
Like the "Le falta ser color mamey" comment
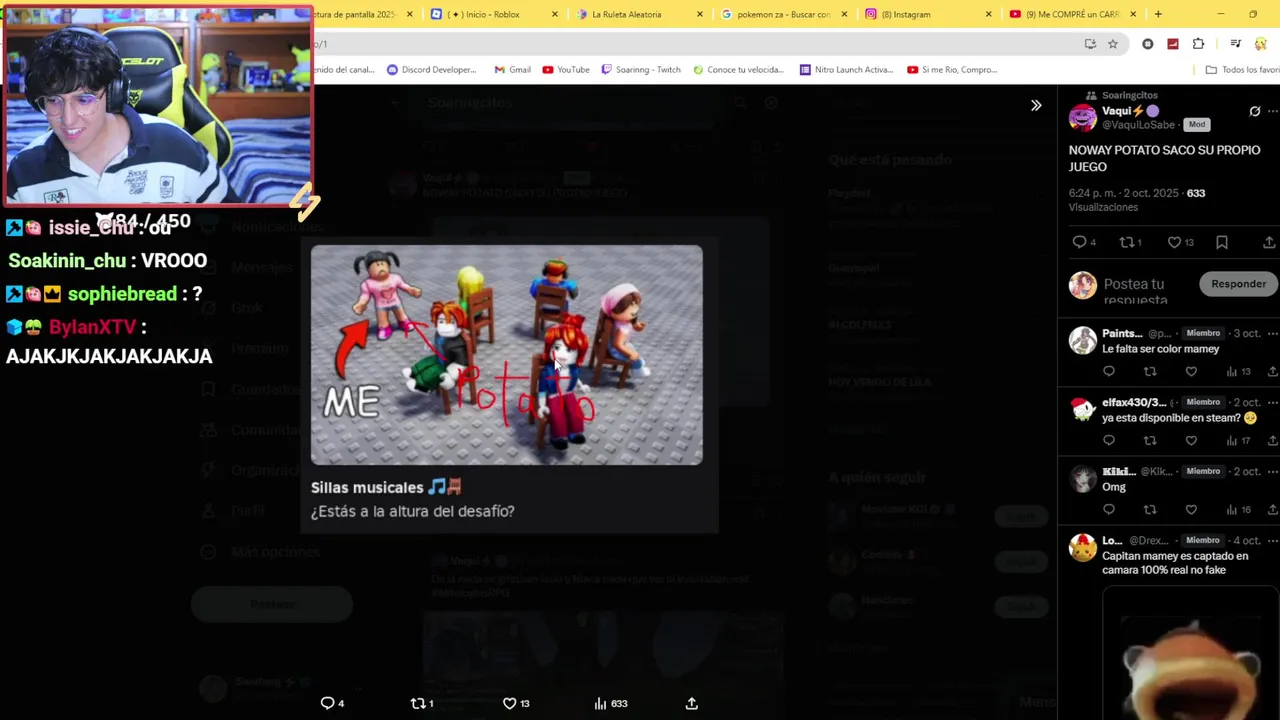pyautogui.click(x=1191, y=371)
